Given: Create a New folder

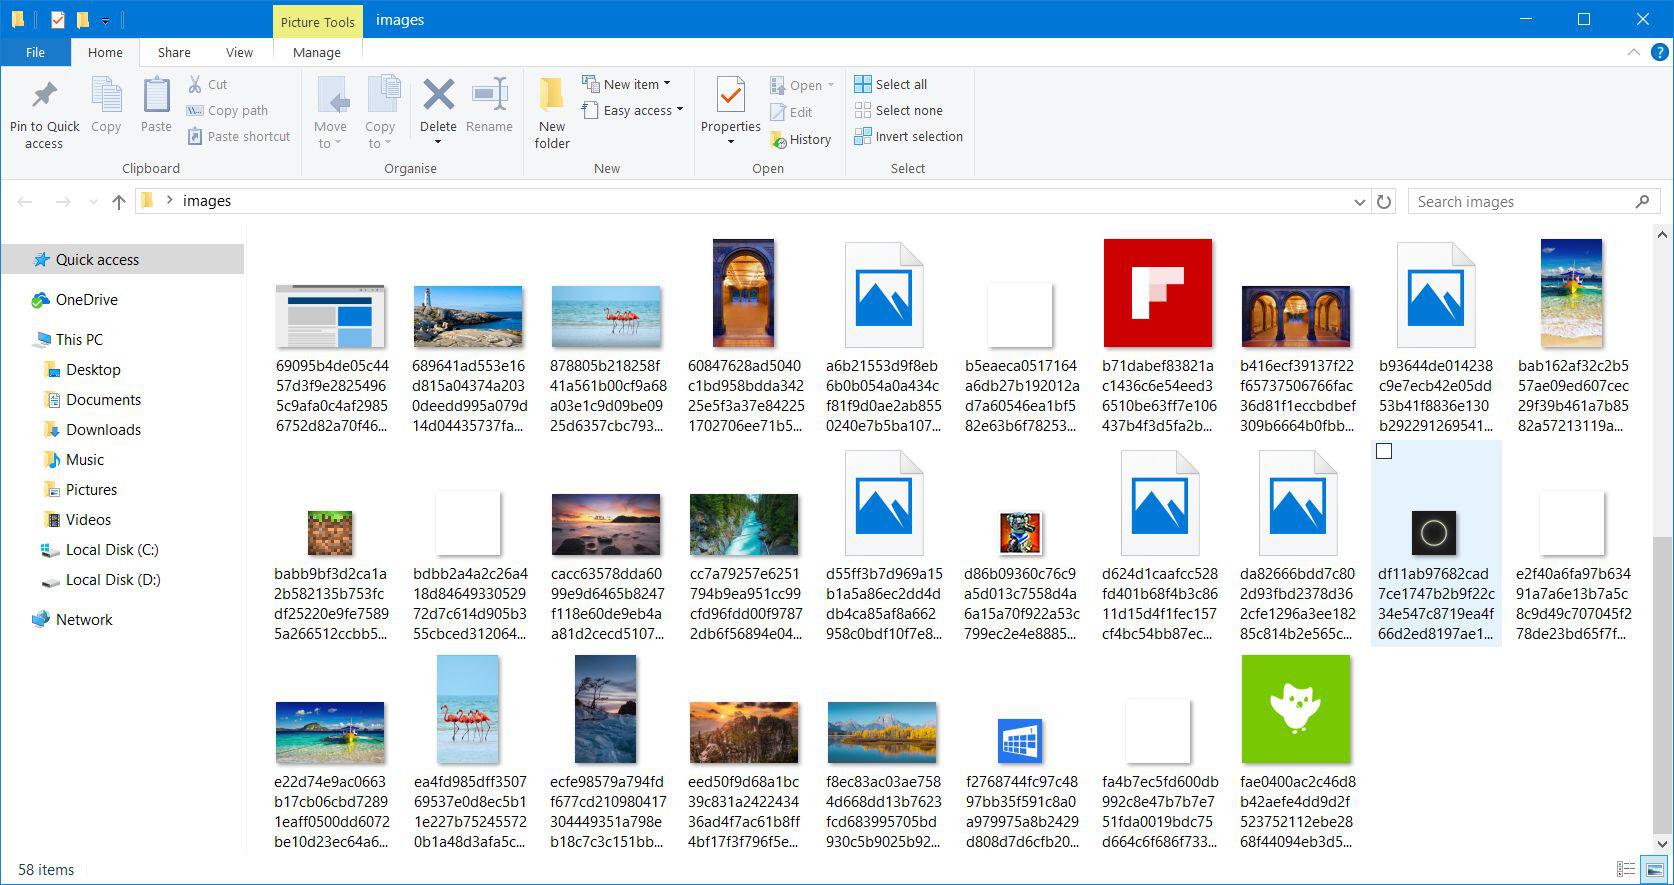Looking at the screenshot, I should pos(552,114).
